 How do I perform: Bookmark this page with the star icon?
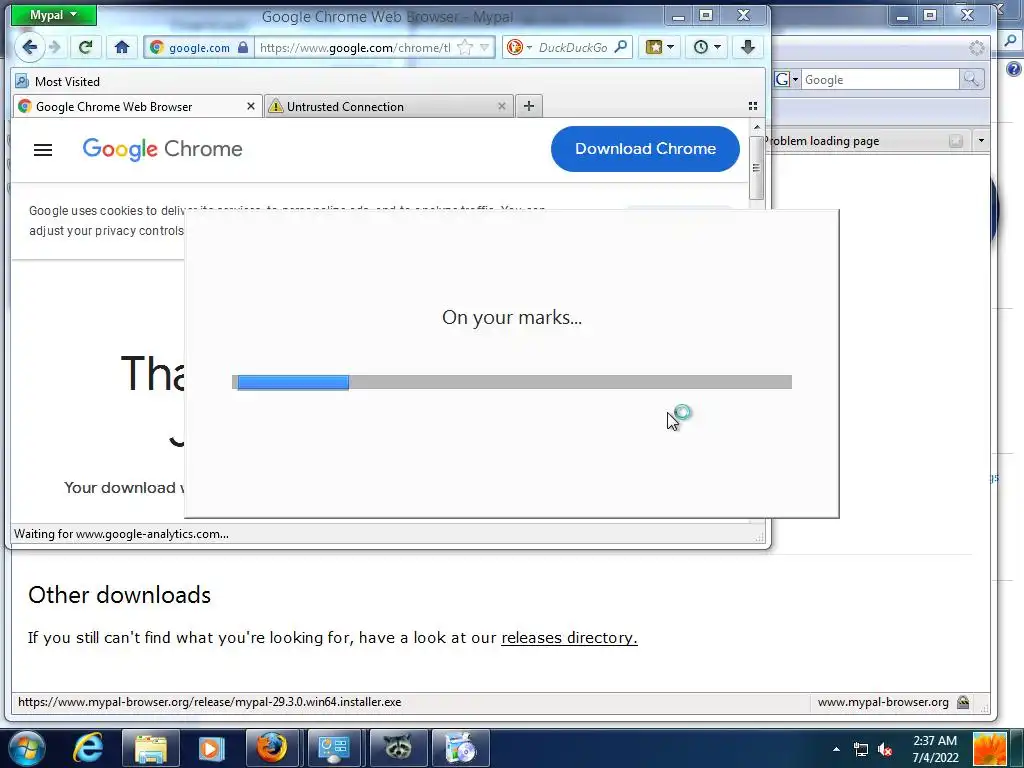[x=465, y=47]
